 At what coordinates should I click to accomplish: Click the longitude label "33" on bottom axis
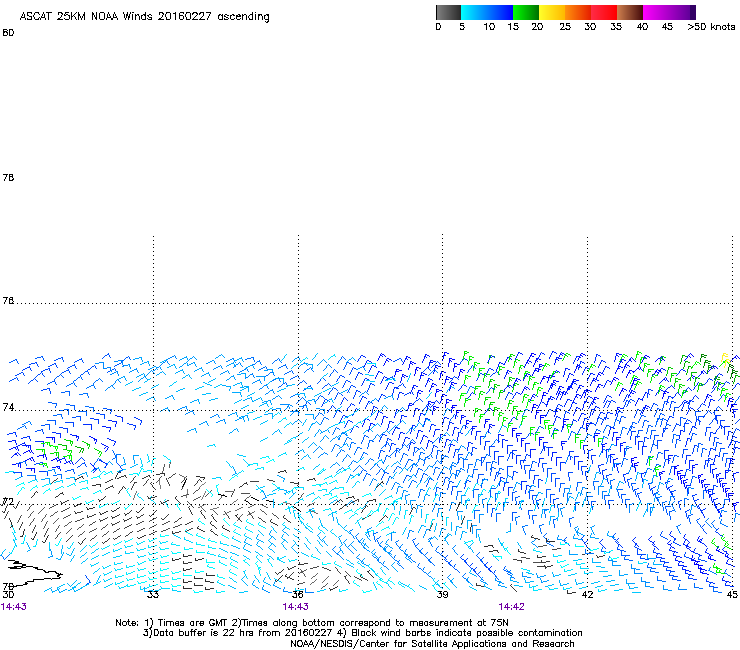(x=153, y=595)
